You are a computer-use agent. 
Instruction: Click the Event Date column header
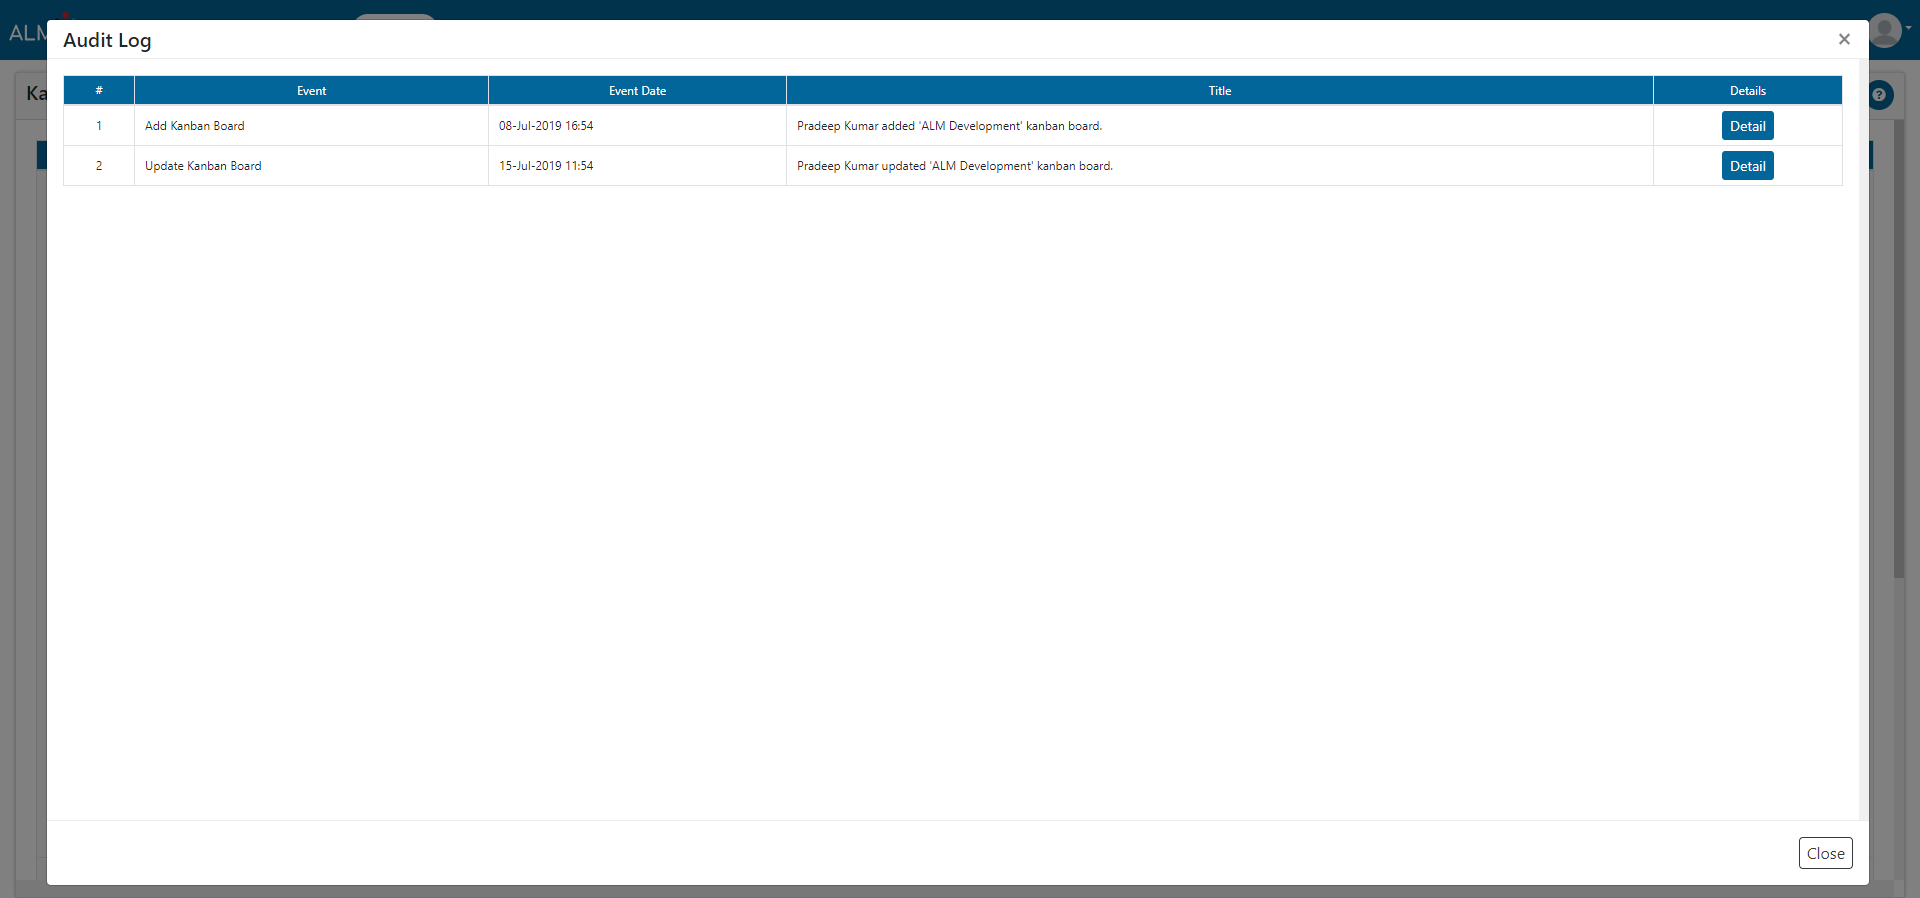pos(637,90)
